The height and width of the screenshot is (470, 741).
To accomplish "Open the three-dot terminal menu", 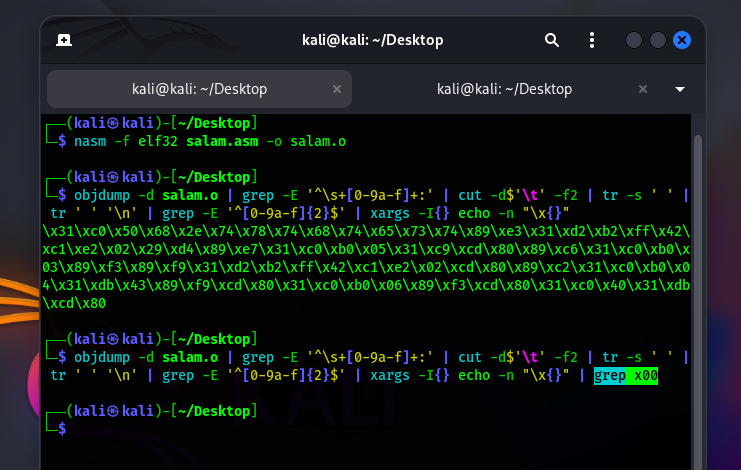I will point(591,40).
